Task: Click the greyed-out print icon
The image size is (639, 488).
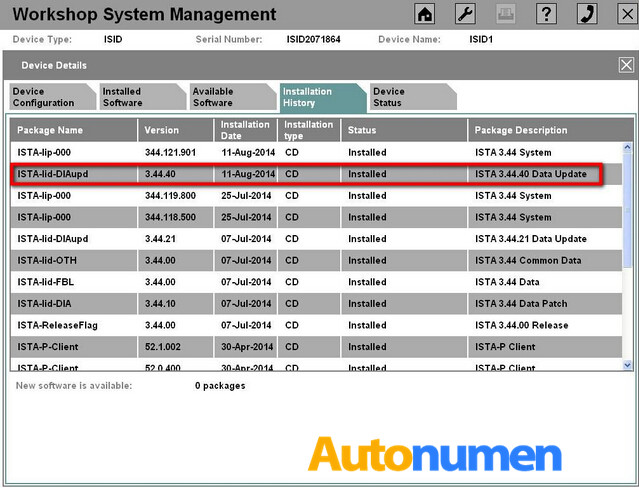Action: (506, 14)
